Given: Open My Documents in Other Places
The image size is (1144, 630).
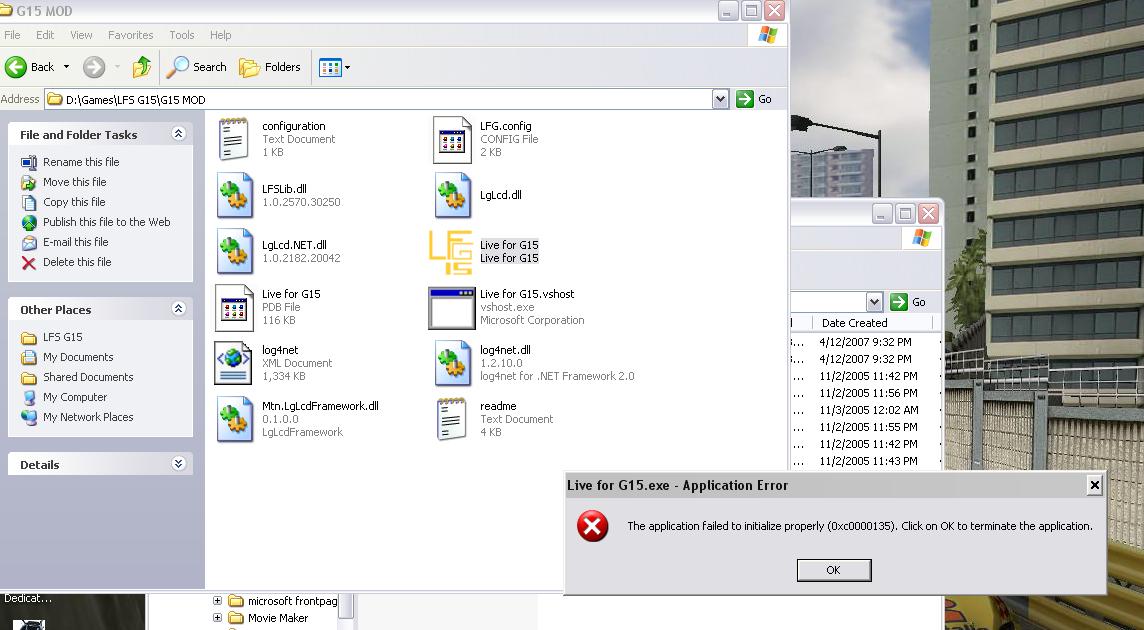Looking at the screenshot, I should point(78,357).
